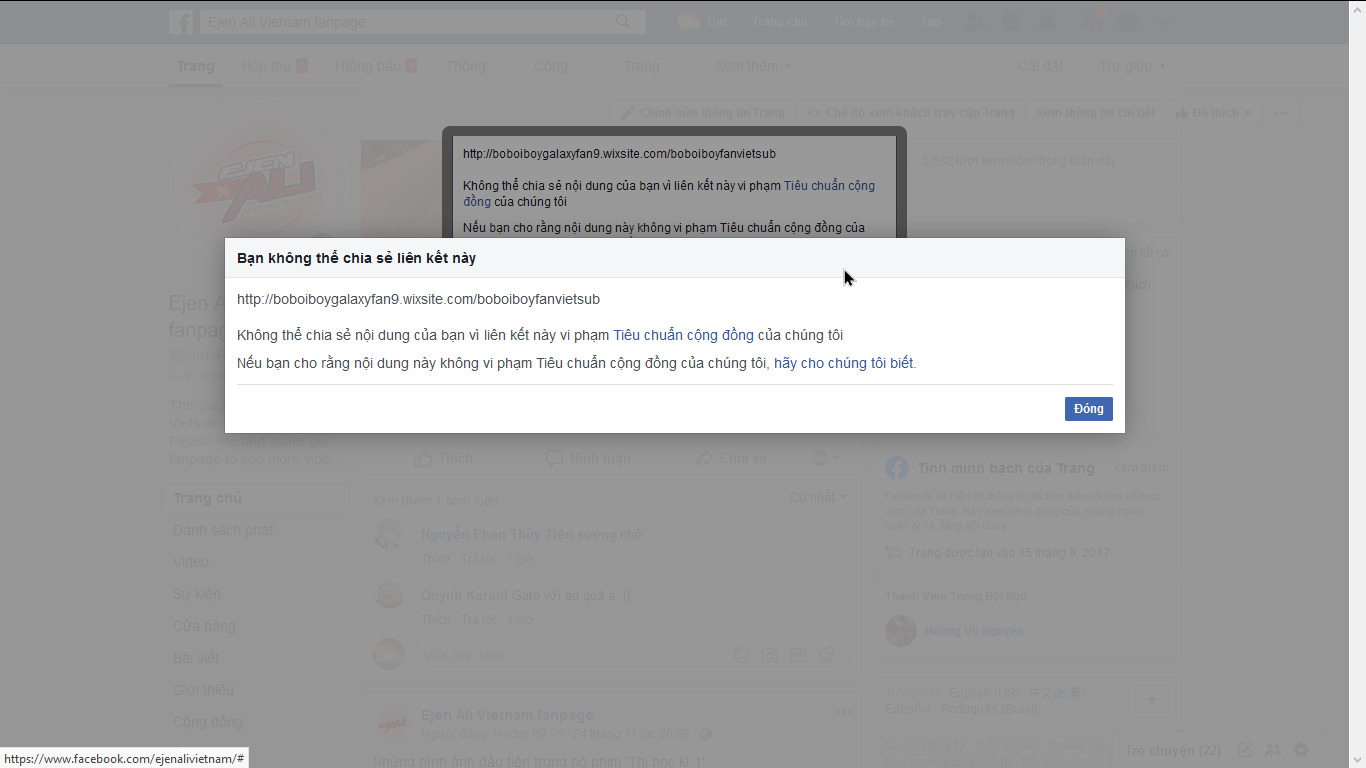Open the post-as identity selector dropdown
Viewport: 1366px width, 768px height.
[x=826, y=458]
